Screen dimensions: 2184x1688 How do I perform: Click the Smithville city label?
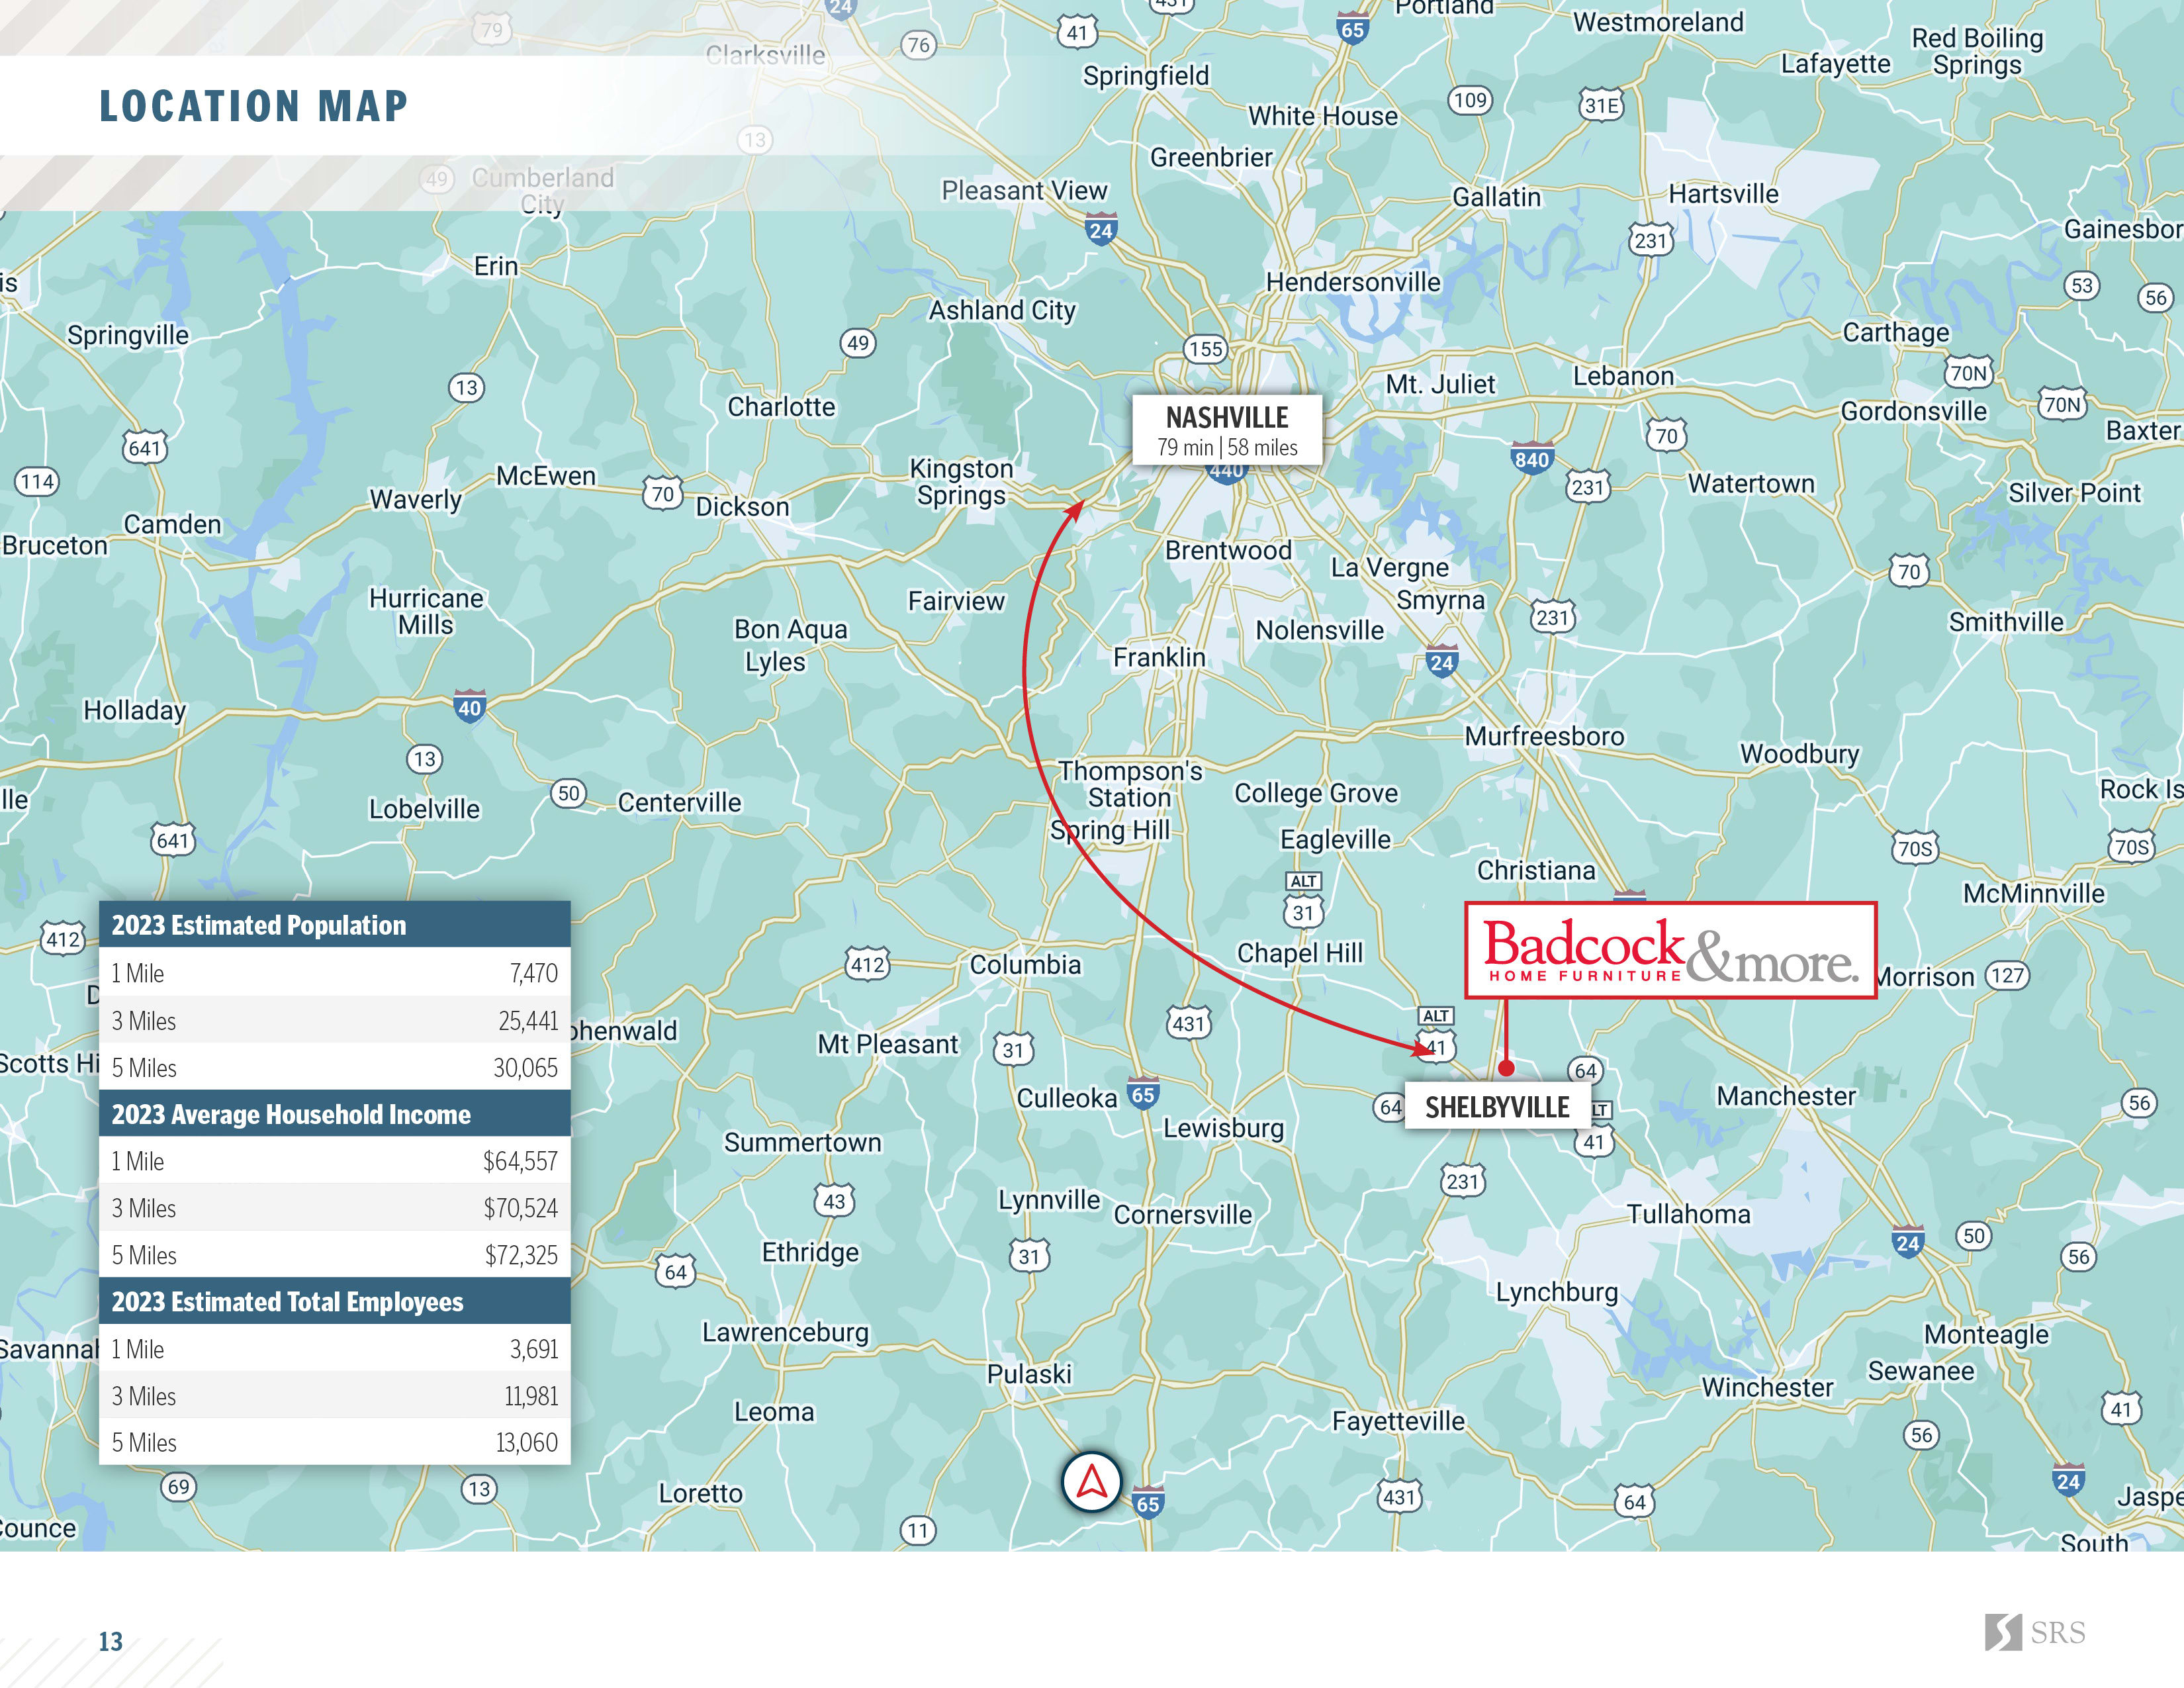[2005, 622]
